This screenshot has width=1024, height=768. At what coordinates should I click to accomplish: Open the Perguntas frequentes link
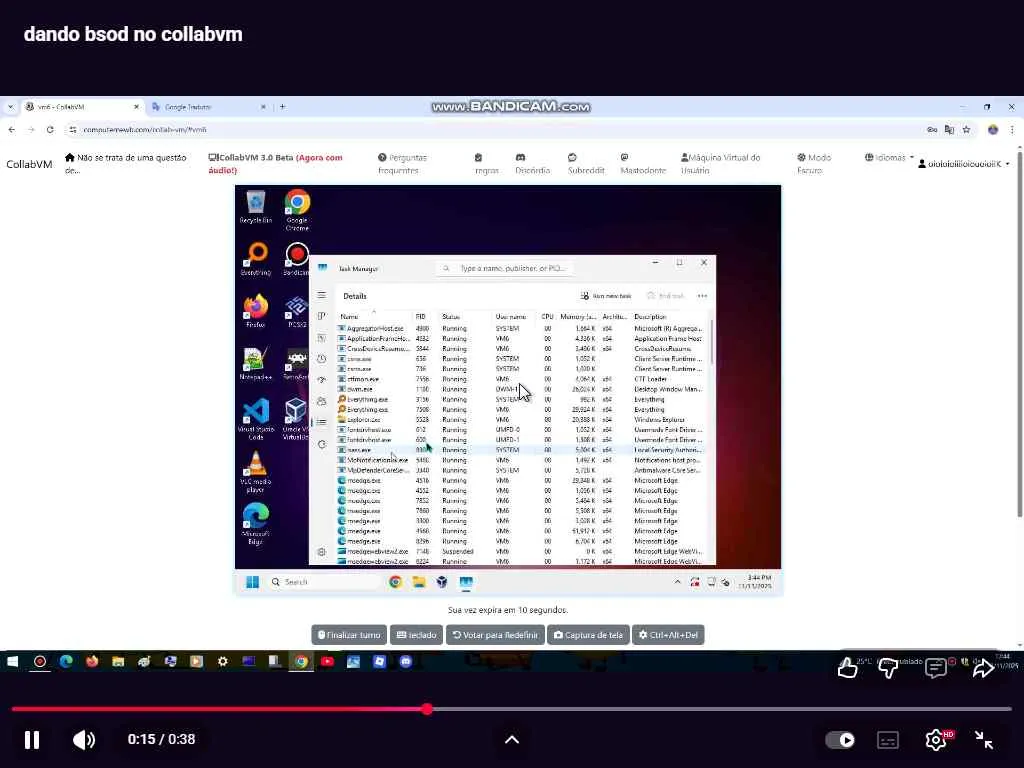[x=402, y=164]
